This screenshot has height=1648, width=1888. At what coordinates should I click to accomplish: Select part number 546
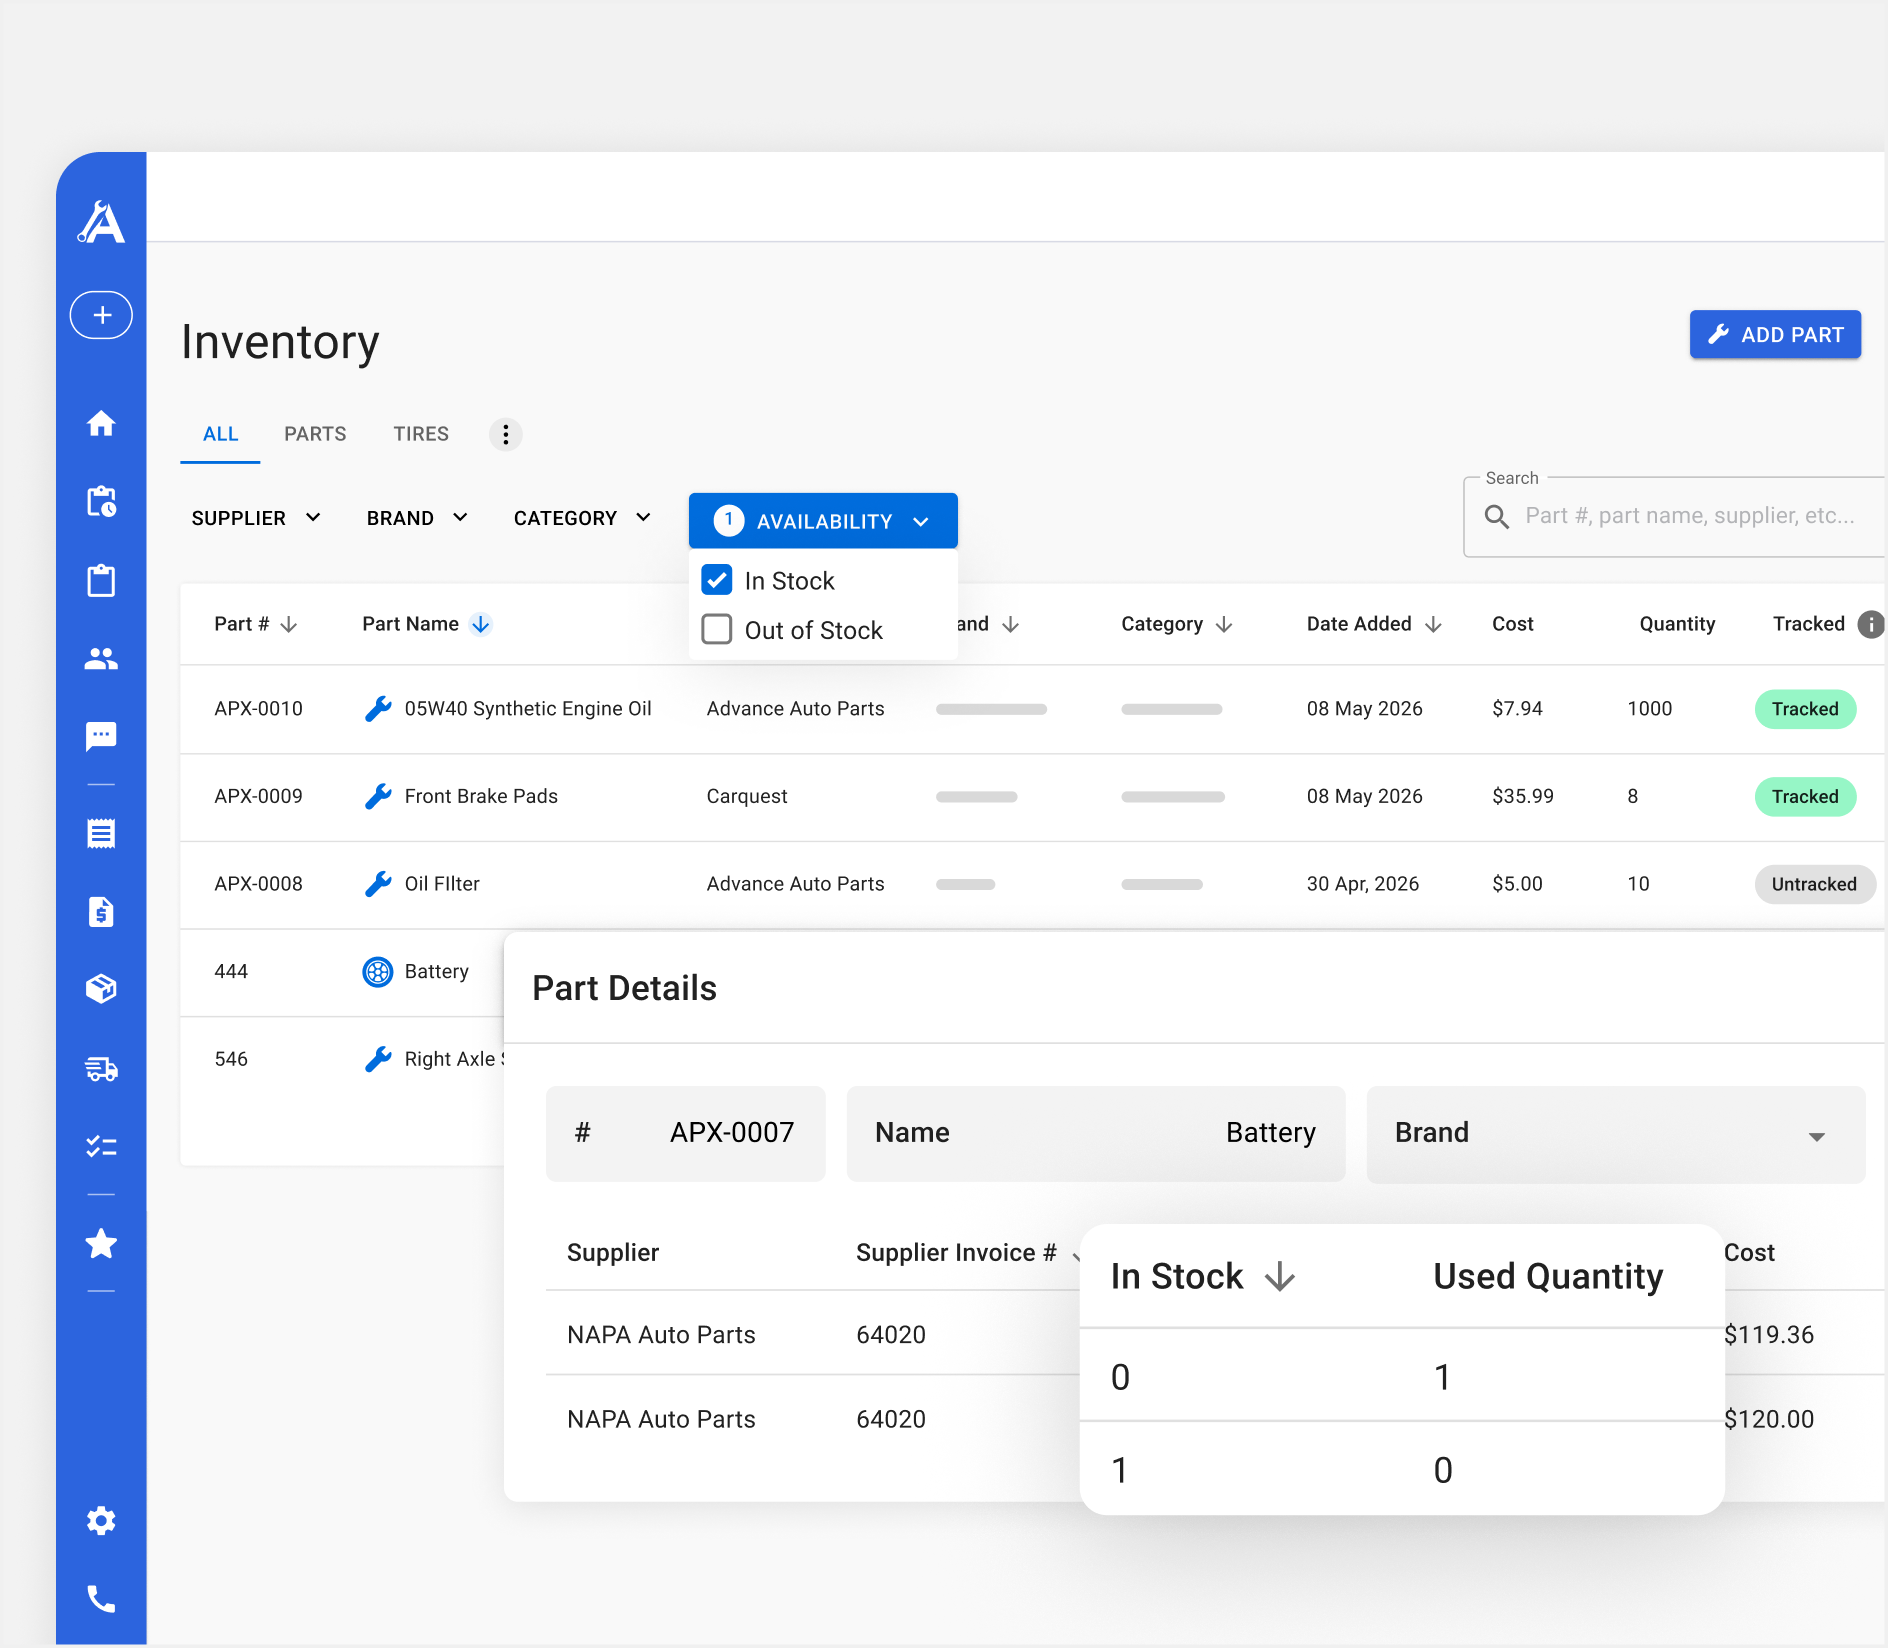pos(231,1059)
